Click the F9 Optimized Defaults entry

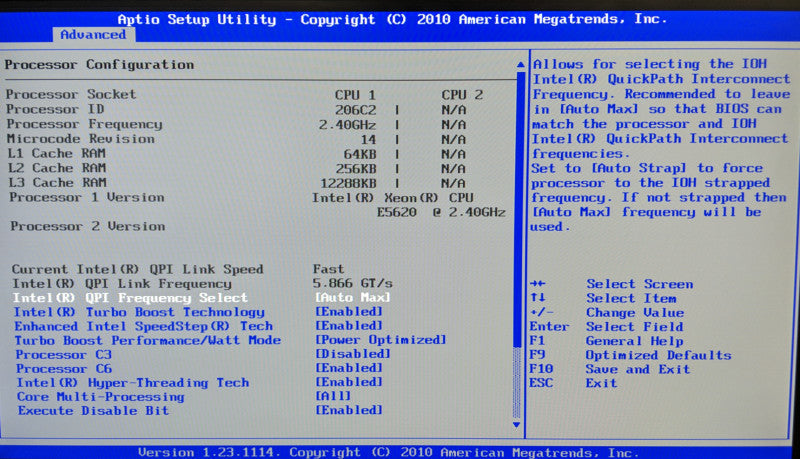click(x=631, y=355)
